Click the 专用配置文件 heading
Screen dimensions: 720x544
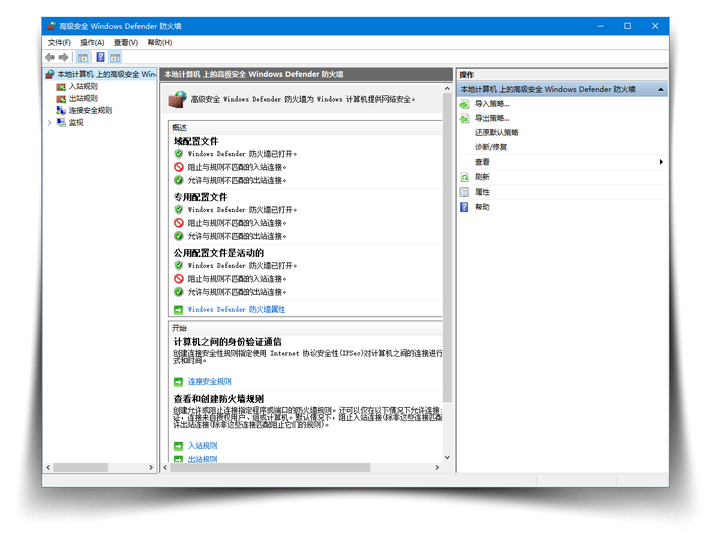coord(200,197)
